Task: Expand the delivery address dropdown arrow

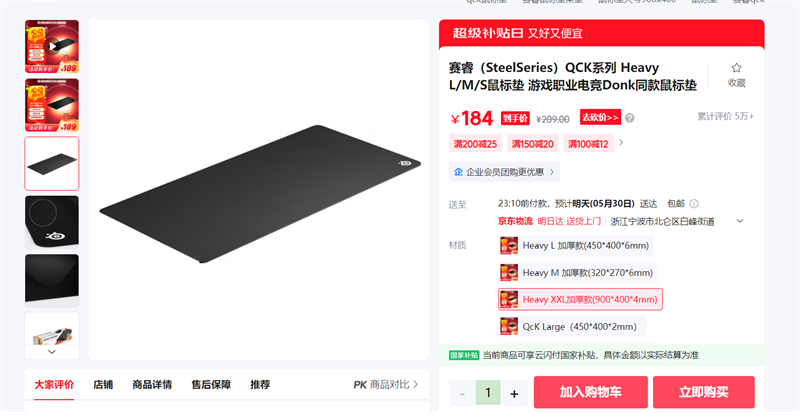Action: tap(740, 221)
